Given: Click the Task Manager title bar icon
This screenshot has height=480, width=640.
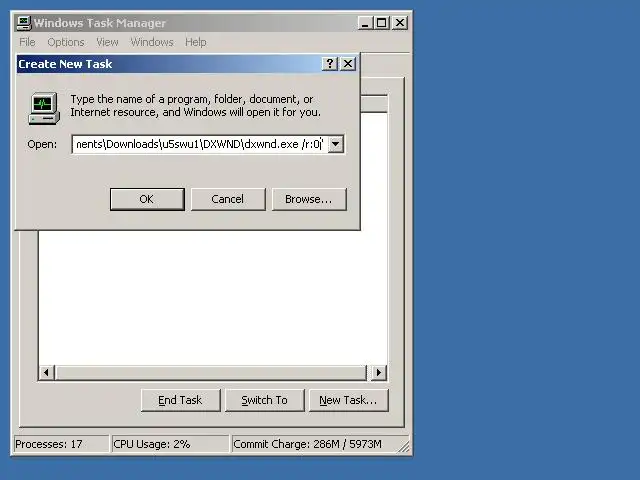Looking at the screenshot, I should pyautogui.click(x=24, y=23).
